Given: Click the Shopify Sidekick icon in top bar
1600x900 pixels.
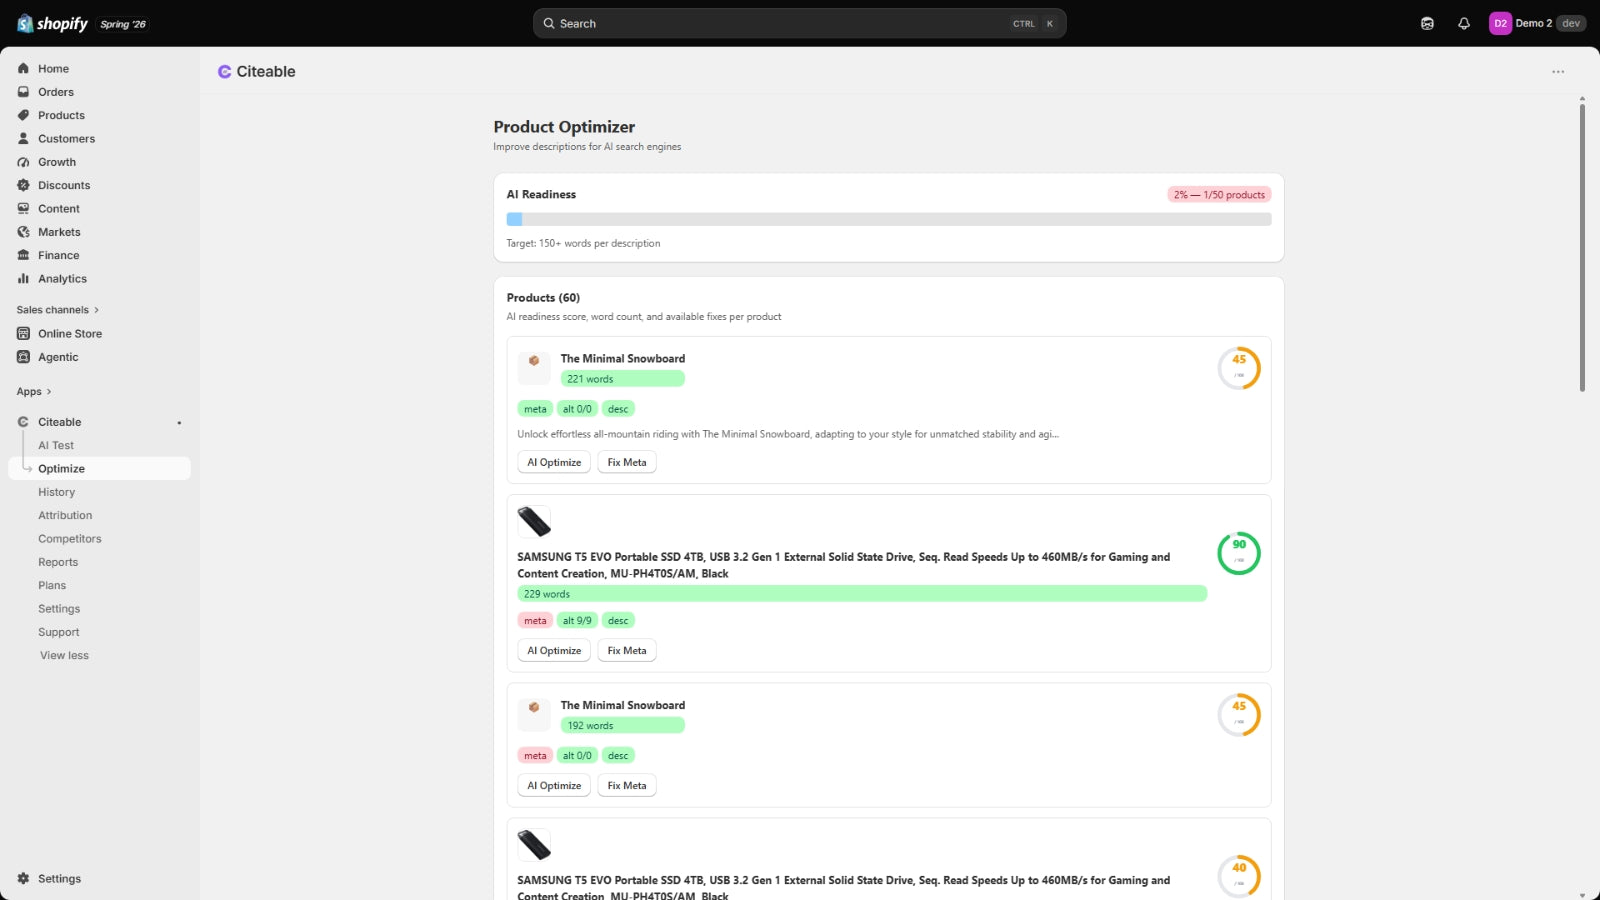Looking at the screenshot, I should tap(1427, 23).
